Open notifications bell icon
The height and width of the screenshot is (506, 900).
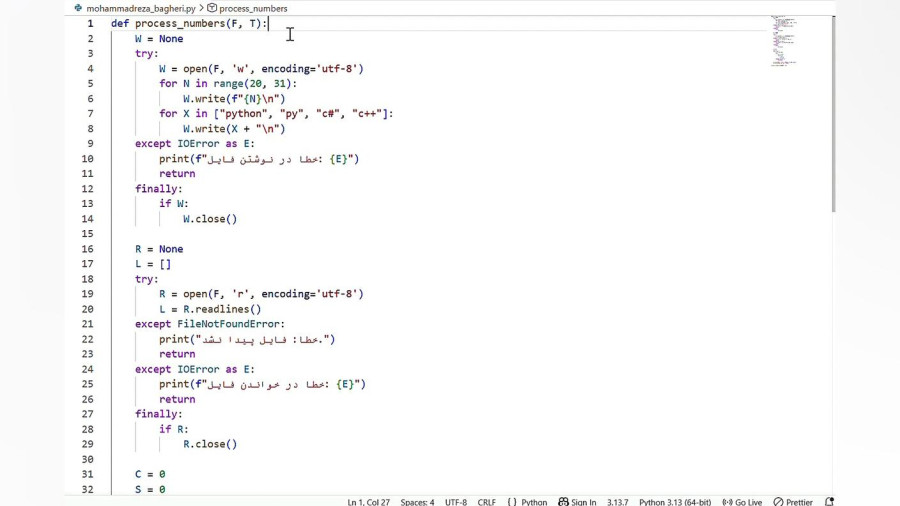coord(829,502)
